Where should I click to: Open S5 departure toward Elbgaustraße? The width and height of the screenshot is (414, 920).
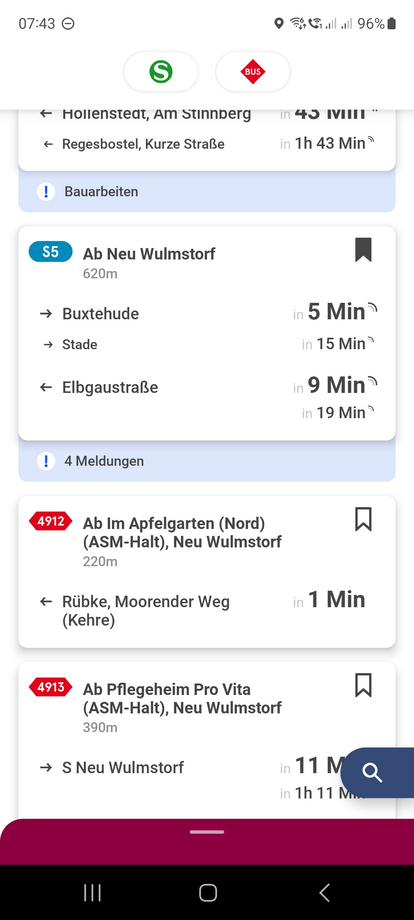[207, 387]
